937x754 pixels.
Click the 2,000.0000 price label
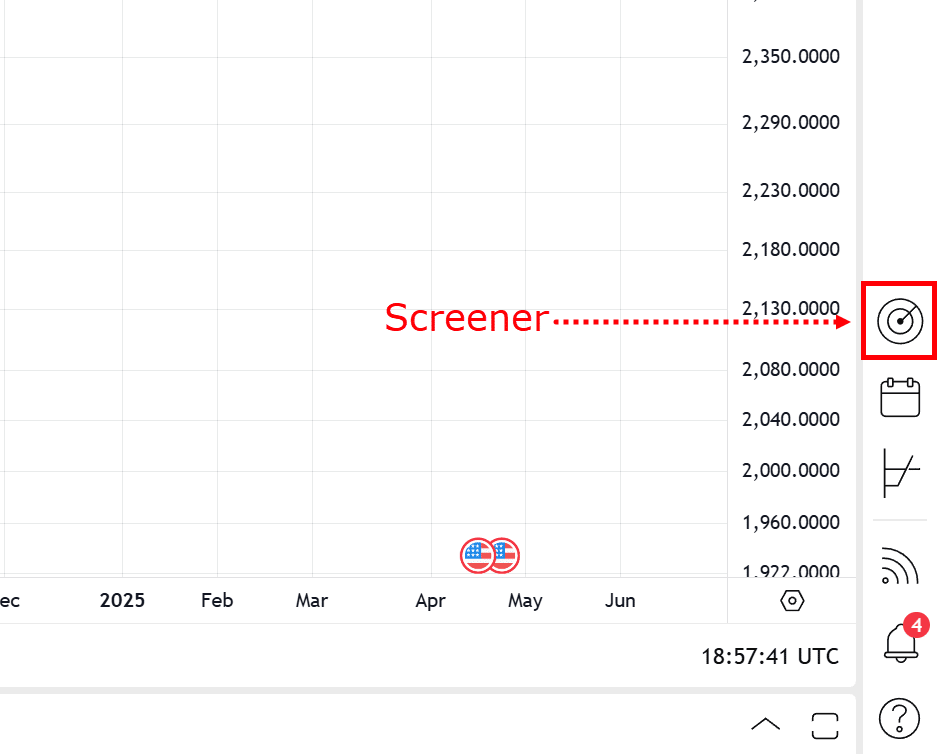click(x=791, y=471)
